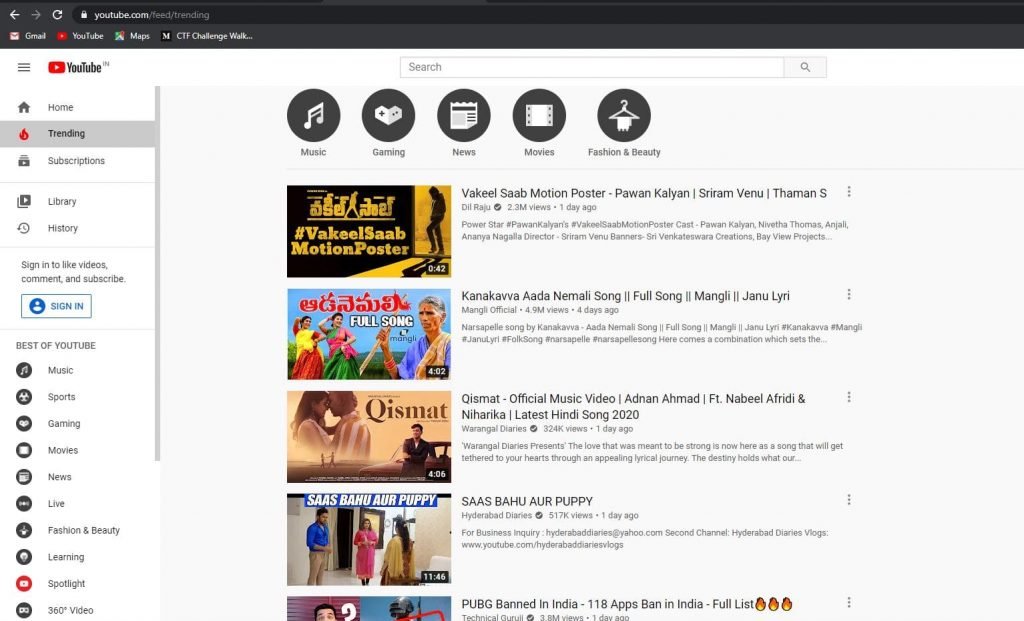Image resolution: width=1024 pixels, height=621 pixels.
Task: Go back with browser back arrow
Action: coord(14,14)
